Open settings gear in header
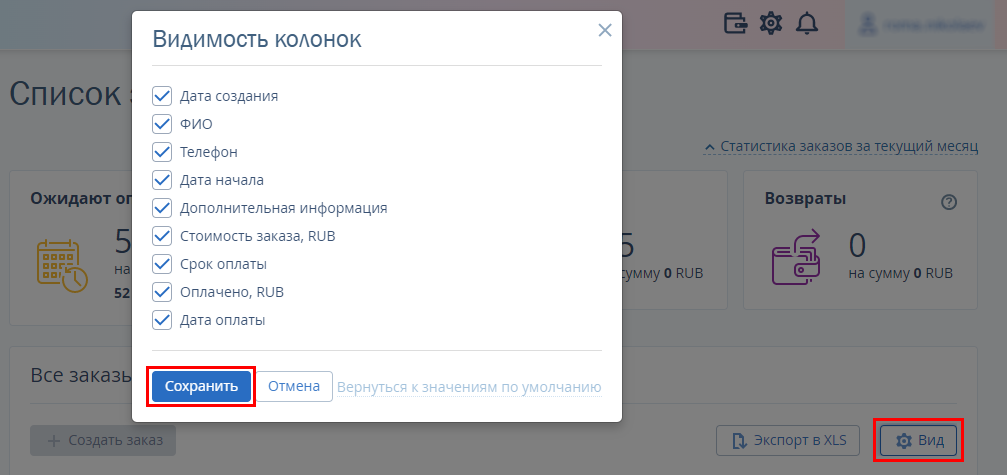This screenshot has height=475, width=1007. tap(771, 24)
